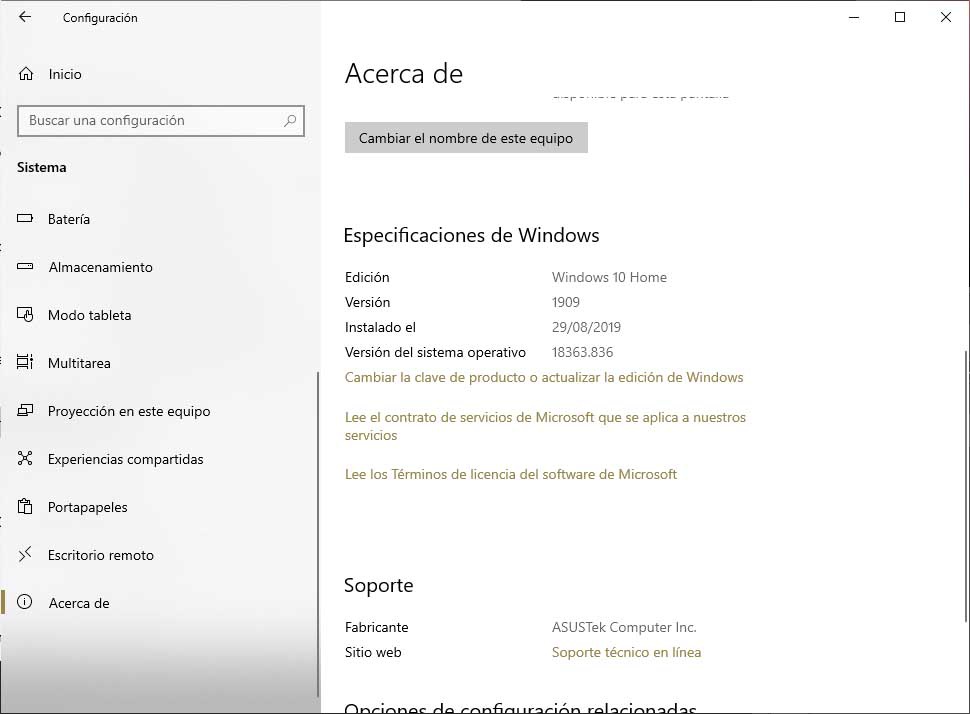Click the search magnifier in the search box
This screenshot has width=970, height=714.
[289, 121]
